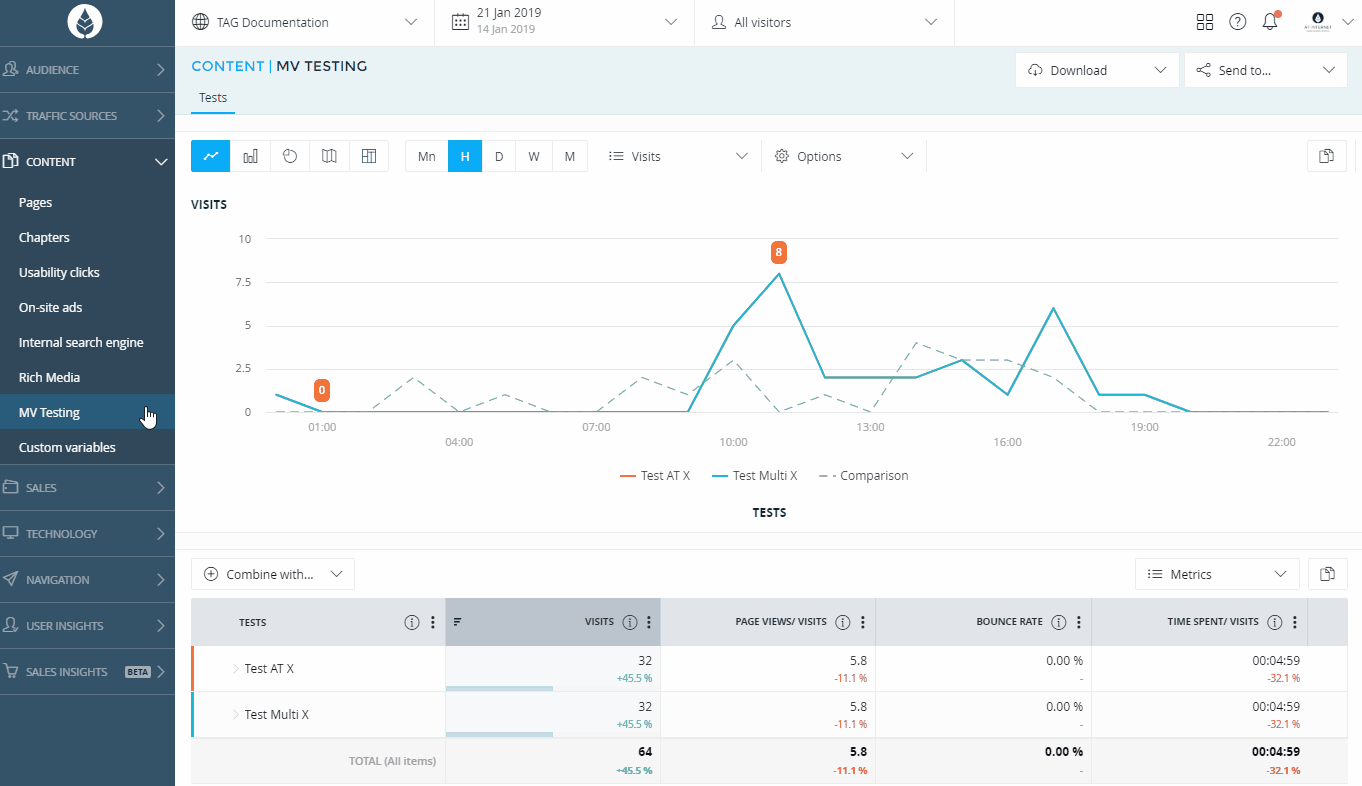The image size is (1362, 786).
Task: Switch to table view icon
Action: click(x=369, y=156)
